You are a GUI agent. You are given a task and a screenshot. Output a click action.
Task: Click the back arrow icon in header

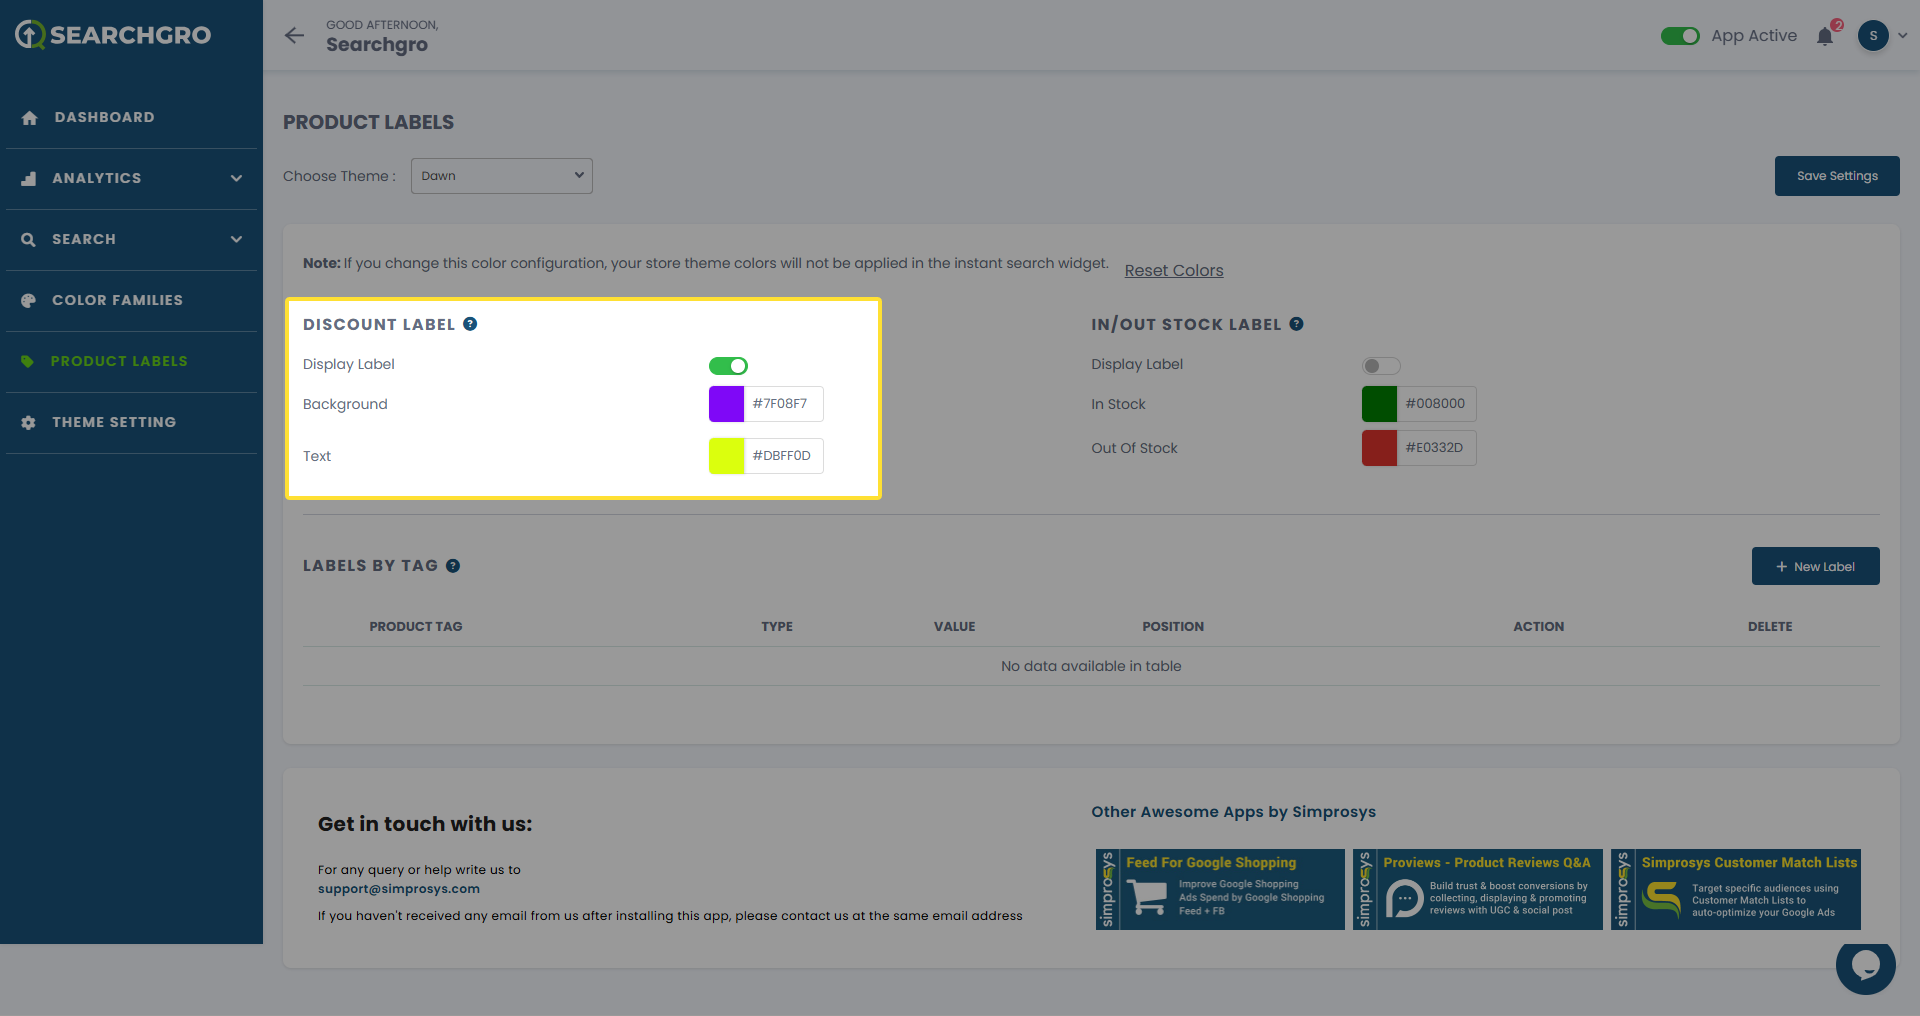pos(294,36)
